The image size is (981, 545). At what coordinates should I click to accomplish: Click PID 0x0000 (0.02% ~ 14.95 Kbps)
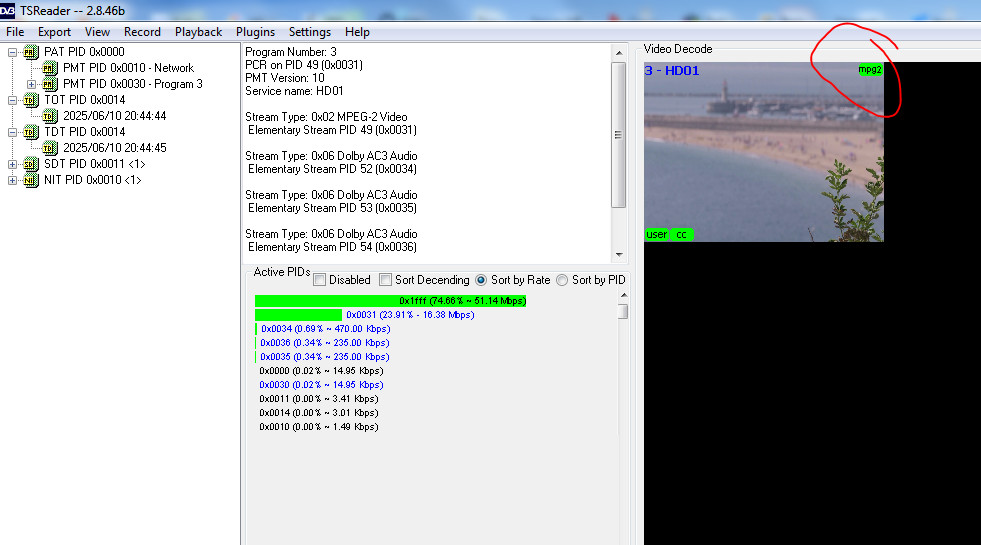pyautogui.click(x=321, y=371)
